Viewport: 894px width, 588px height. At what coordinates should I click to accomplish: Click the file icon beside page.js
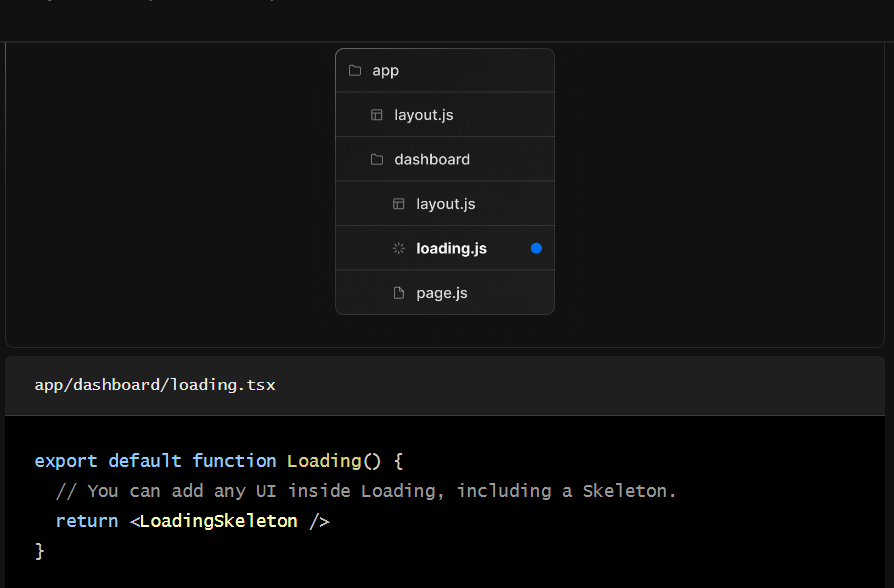pyautogui.click(x=398, y=293)
